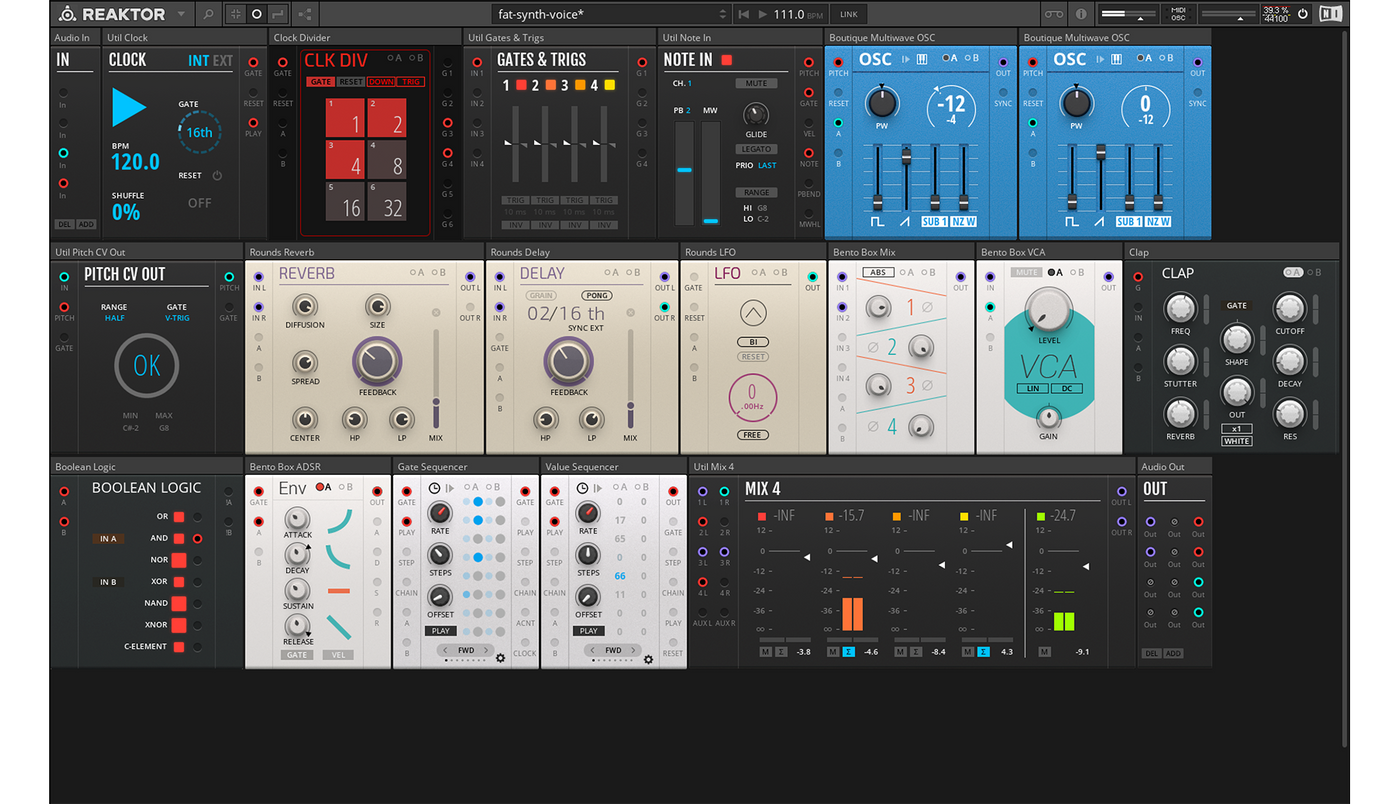Open the gear settings on Value Sequencer
This screenshot has height=804, width=1400.
point(648,658)
